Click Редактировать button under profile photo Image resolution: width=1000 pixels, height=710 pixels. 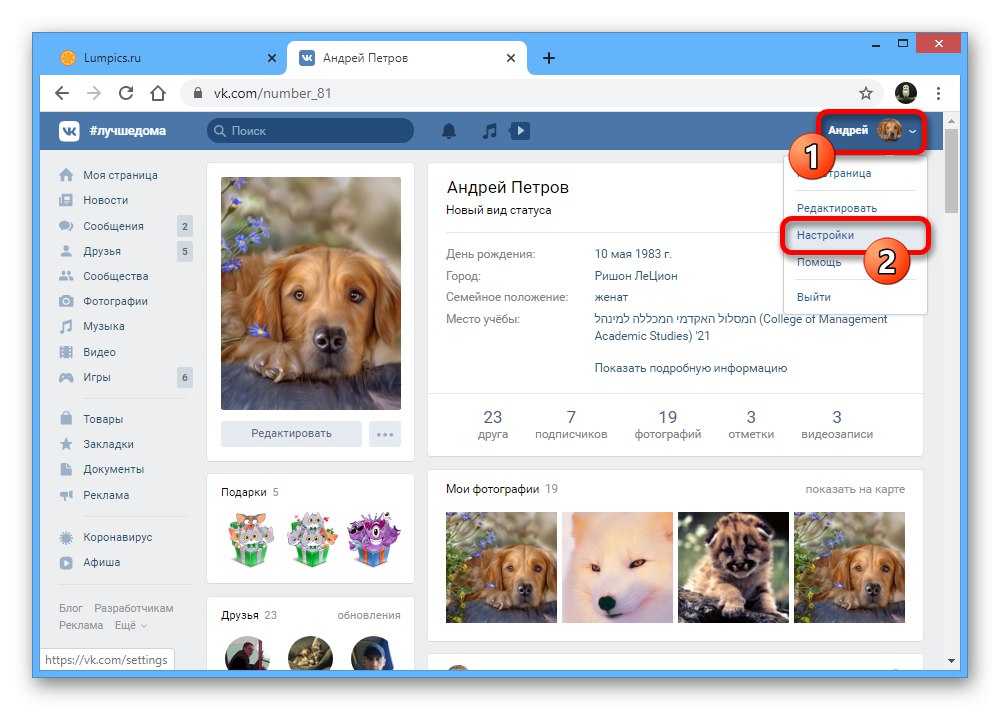[x=291, y=434]
